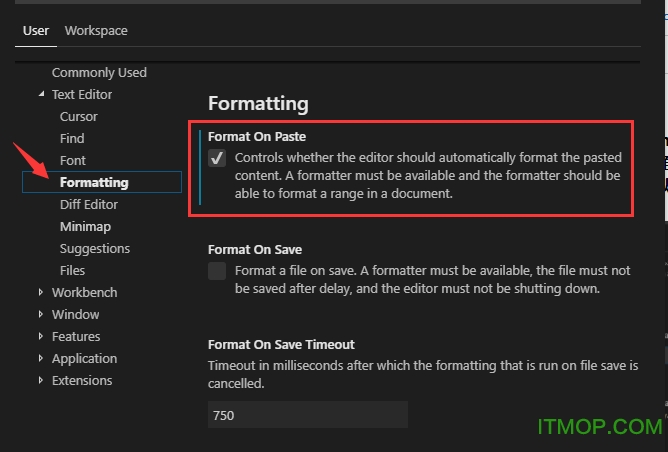Collapse the Text Editor tree arrow
The width and height of the screenshot is (668, 452).
pyautogui.click(x=41, y=95)
